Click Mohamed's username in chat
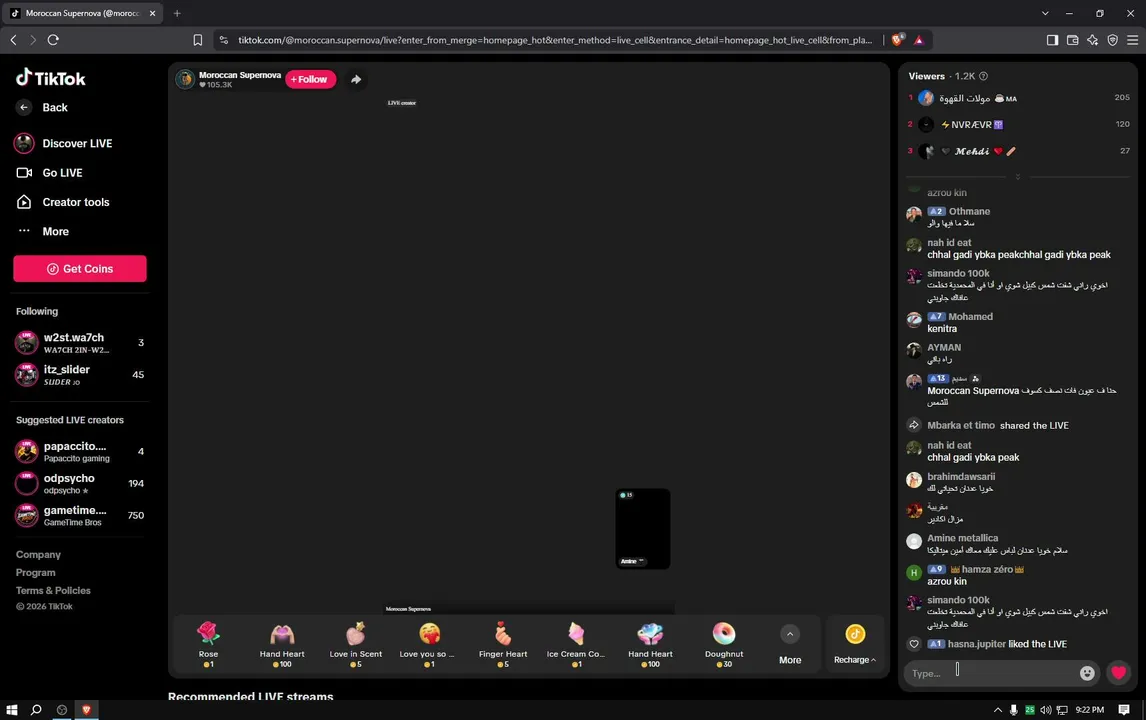Image resolution: width=1146 pixels, height=720 pixels. 971,317
